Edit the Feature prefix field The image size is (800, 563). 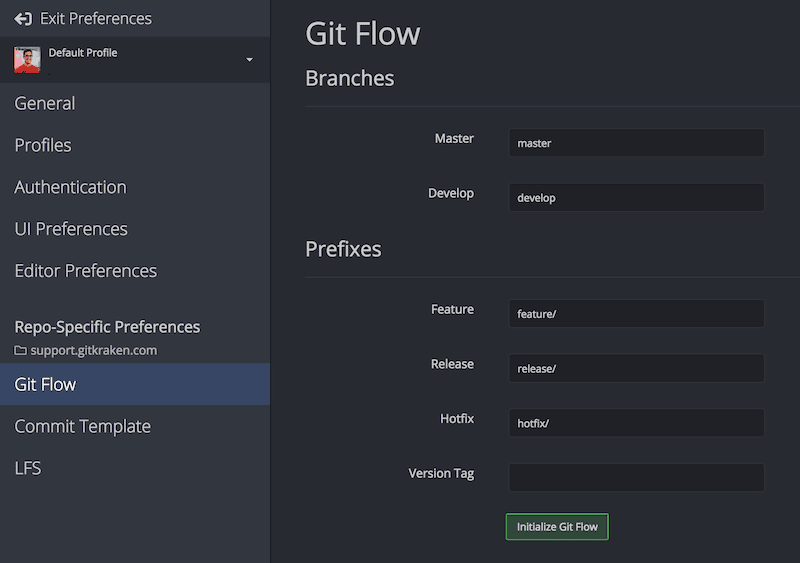point(636,314)
